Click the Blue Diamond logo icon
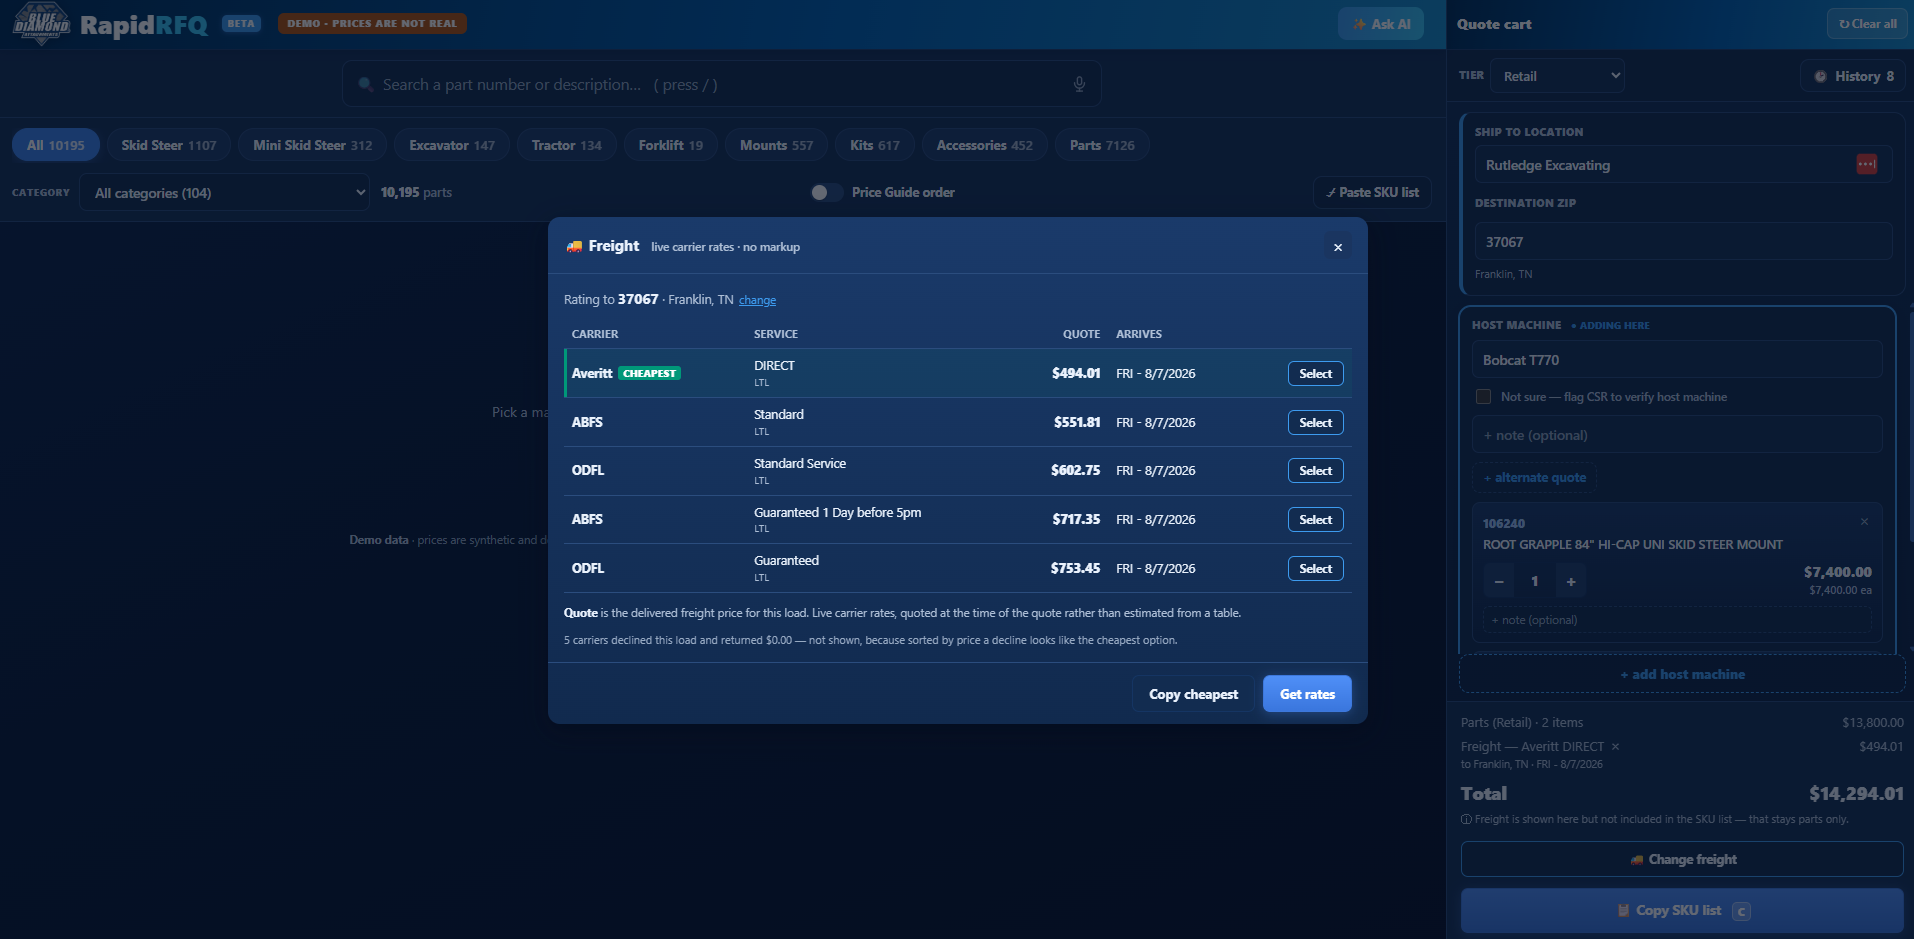Viewport: 1914px width, 939px height. [41, 24]
